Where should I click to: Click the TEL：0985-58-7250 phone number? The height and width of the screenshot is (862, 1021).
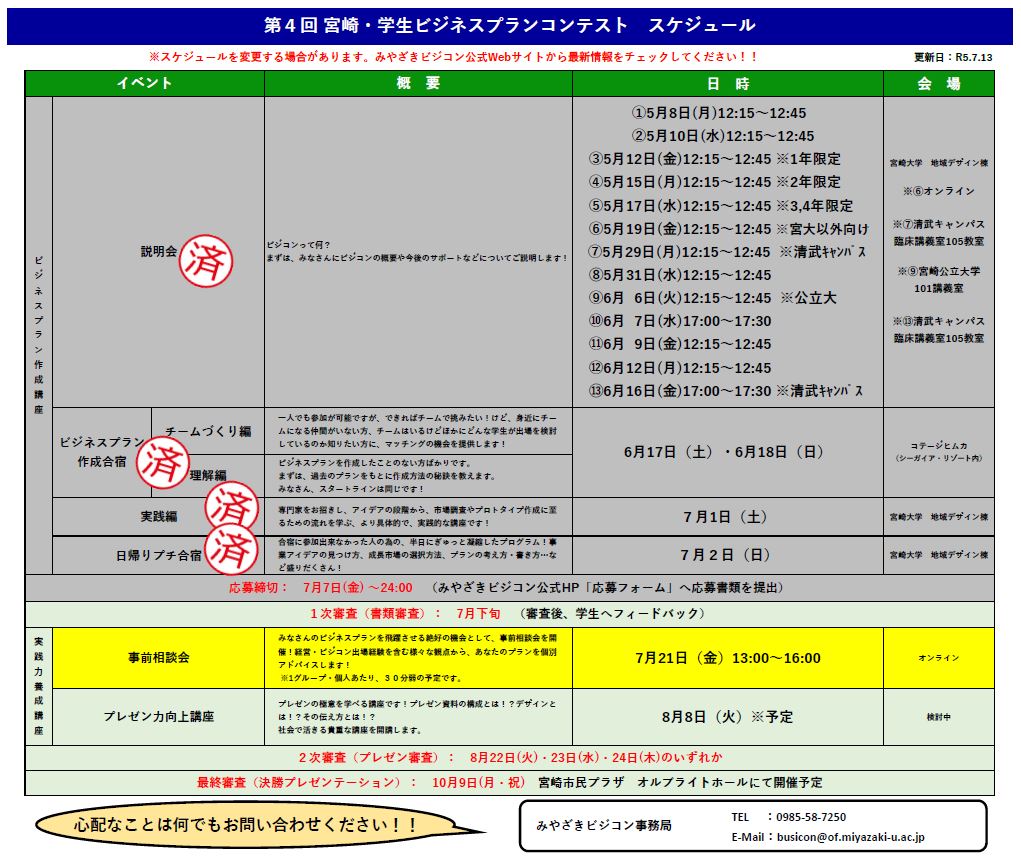pyautogui.click(x=789, y=817)
